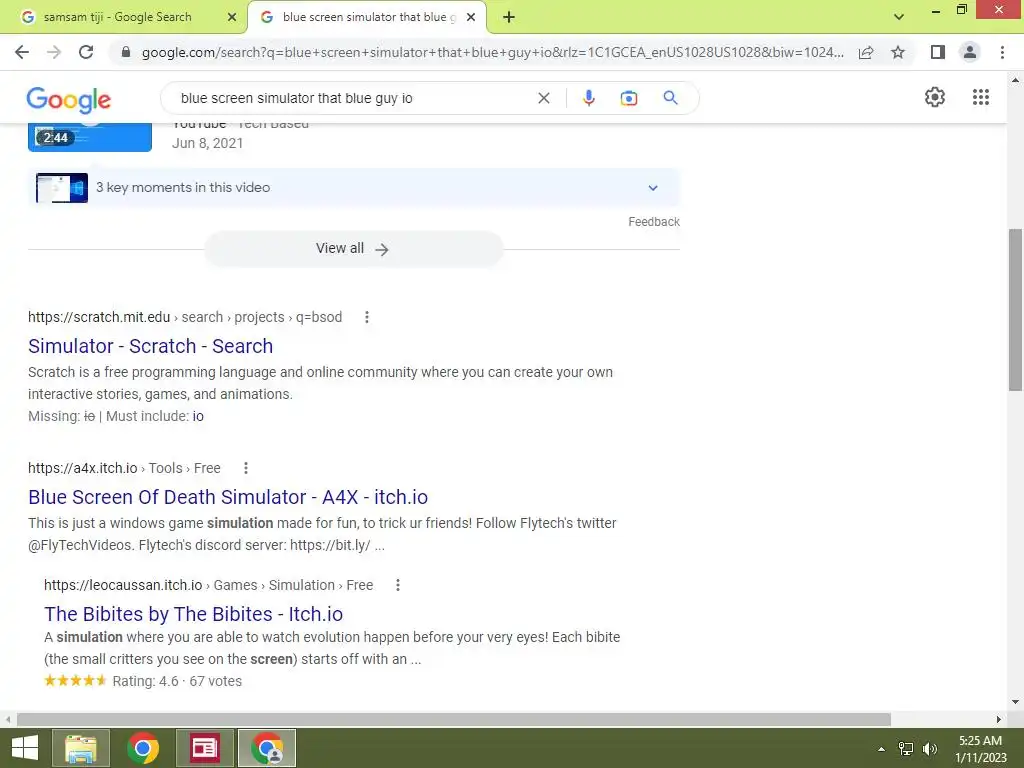This screenshot has height=768, width=1024.
Task: Open options for the leocaussan.itch.io result
Action: (398, 584)
